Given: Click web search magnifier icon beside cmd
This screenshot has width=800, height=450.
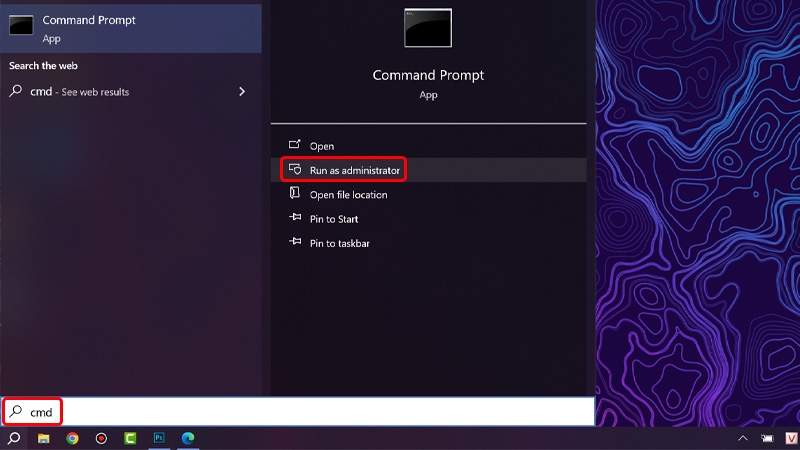Looking at the screenshot, I should (16, 91).
